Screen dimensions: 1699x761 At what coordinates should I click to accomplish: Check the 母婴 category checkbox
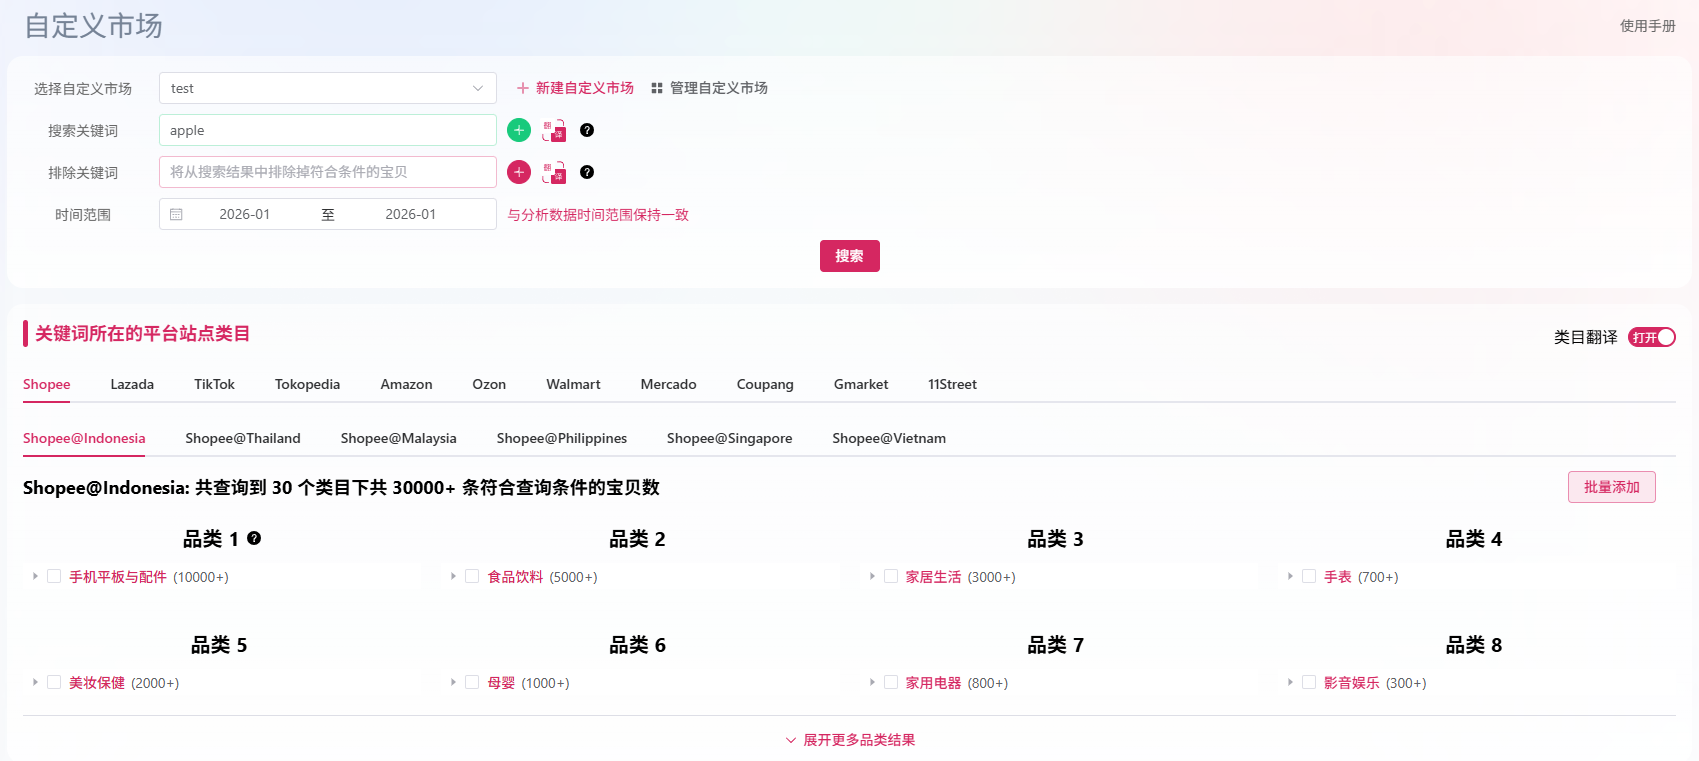click(472, 682)
